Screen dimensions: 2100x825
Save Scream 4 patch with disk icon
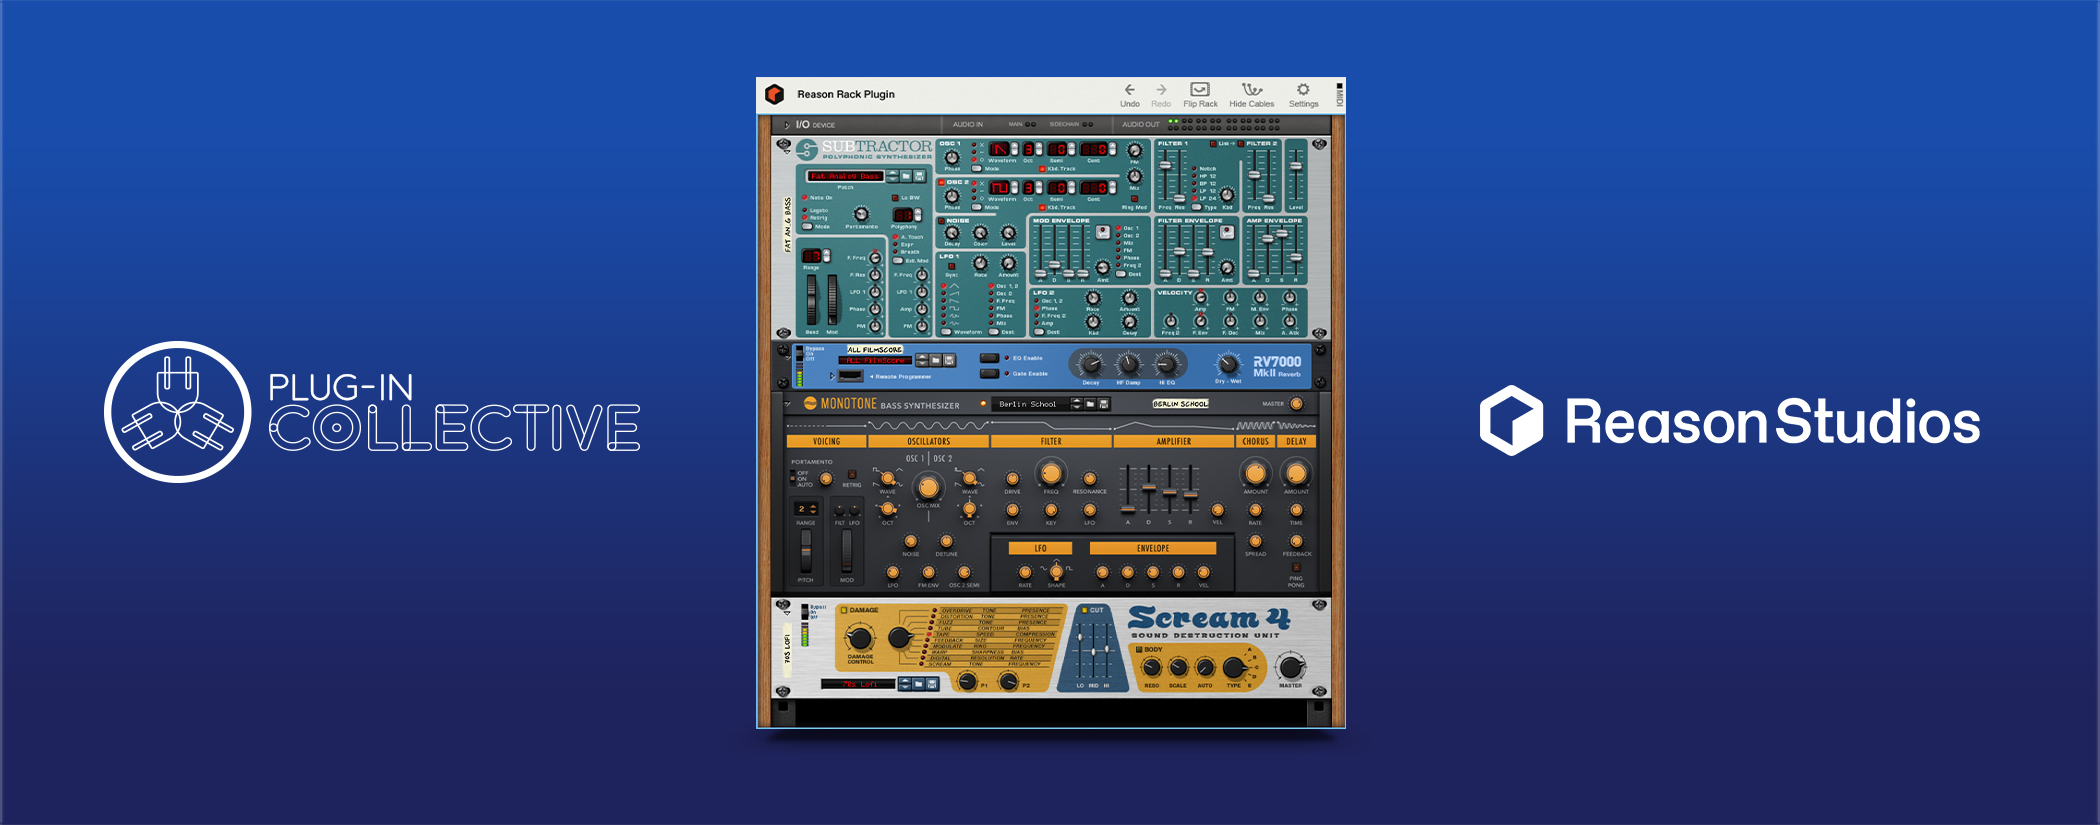(932, 684)
